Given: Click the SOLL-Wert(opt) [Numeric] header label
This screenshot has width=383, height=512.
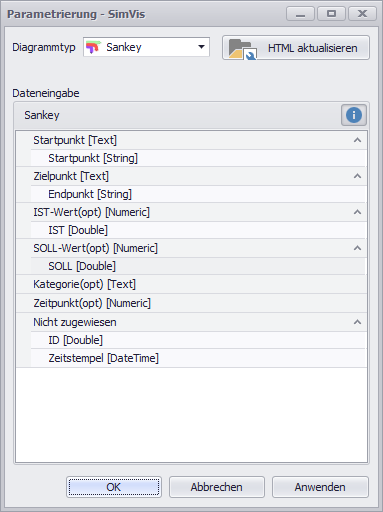Looking at the screenshot, I should (95, 248).
